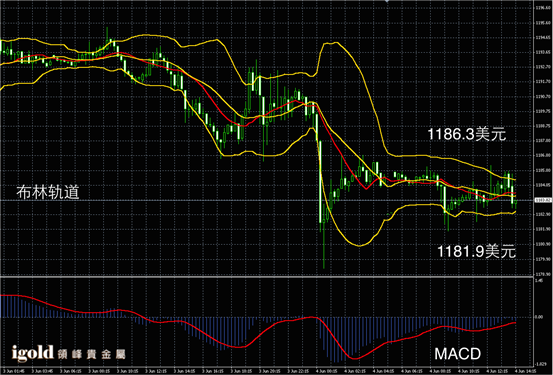Click the MACD 0.00 level label
This screenshot has height=375, width=553.
tap(539, 317)
